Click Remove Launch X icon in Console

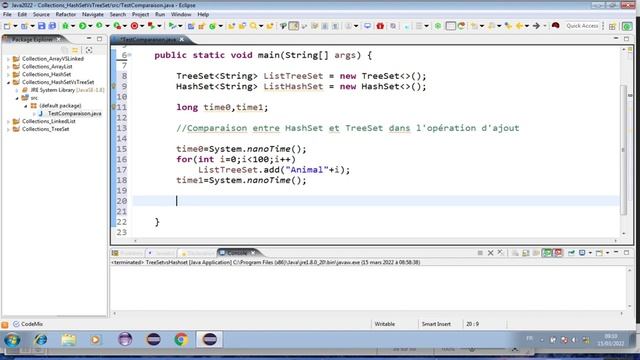point(491,253)
